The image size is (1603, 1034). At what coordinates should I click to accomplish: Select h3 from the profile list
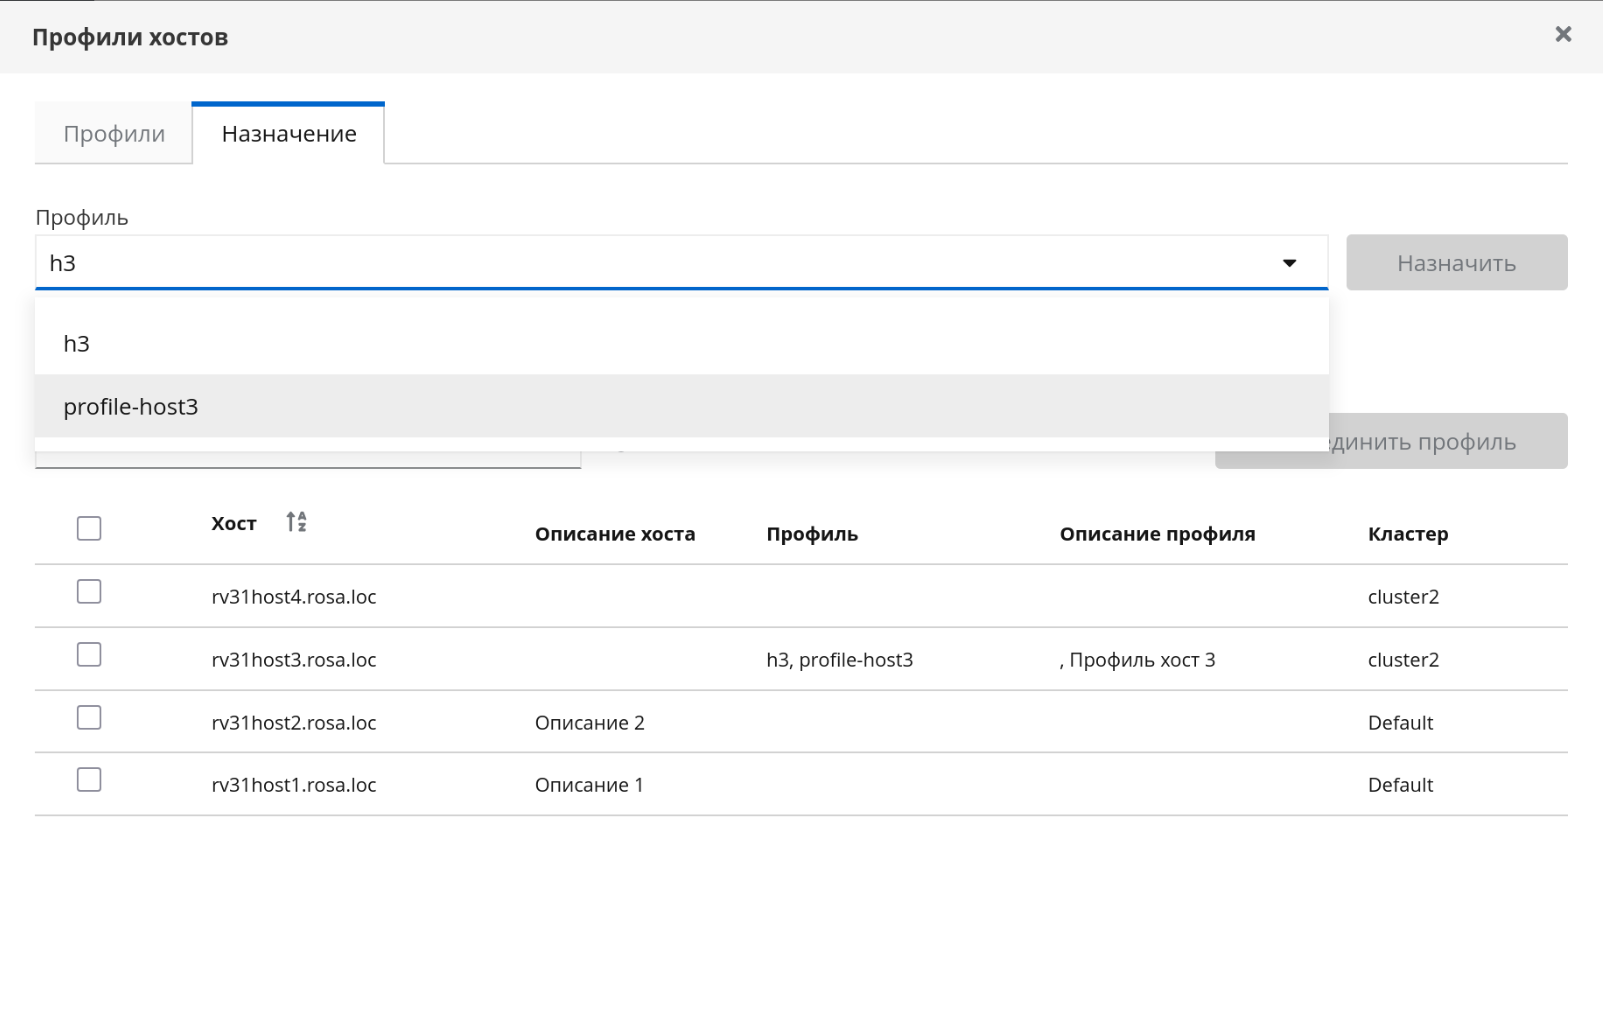click(x=77, y=344)
